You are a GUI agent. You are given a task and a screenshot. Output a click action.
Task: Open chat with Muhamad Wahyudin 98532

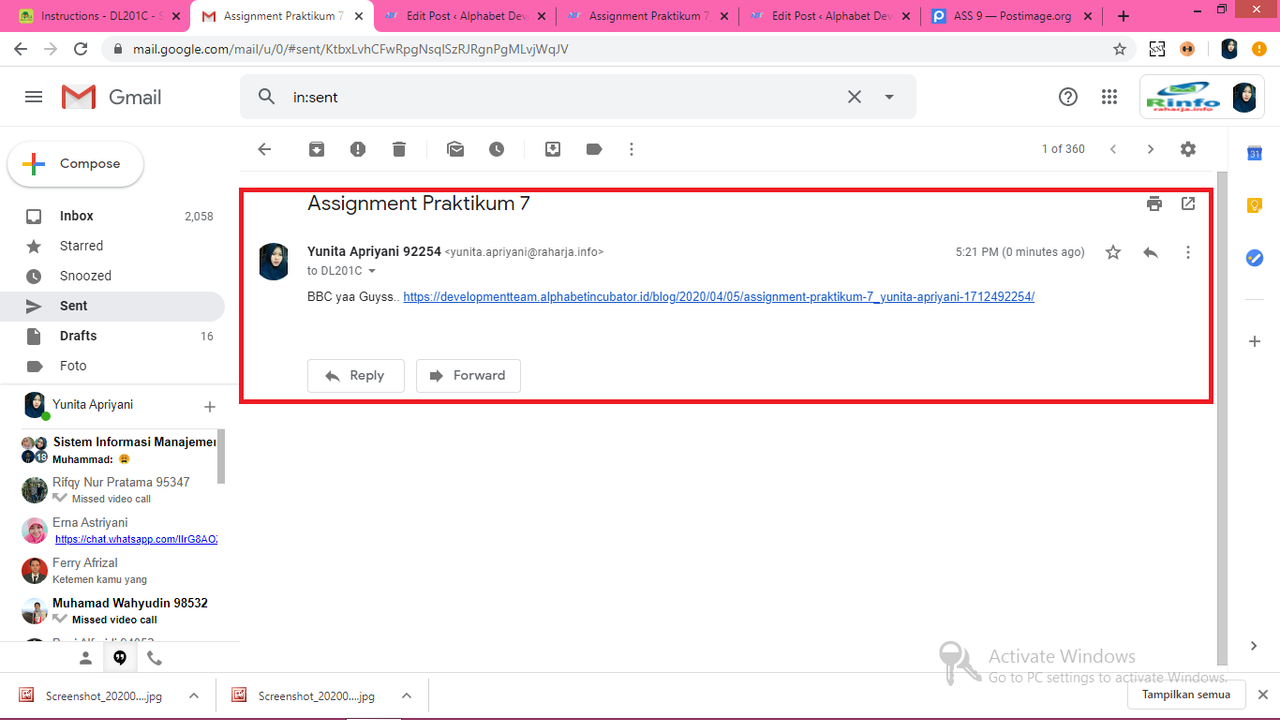point(118,611)
